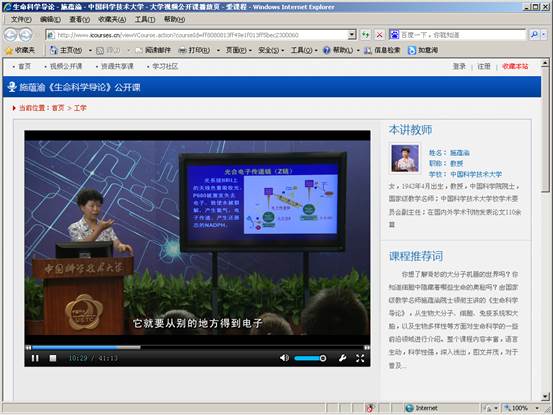Click the red X Stop loading icon
Screen dimensions: 553x415
point(379,35)
